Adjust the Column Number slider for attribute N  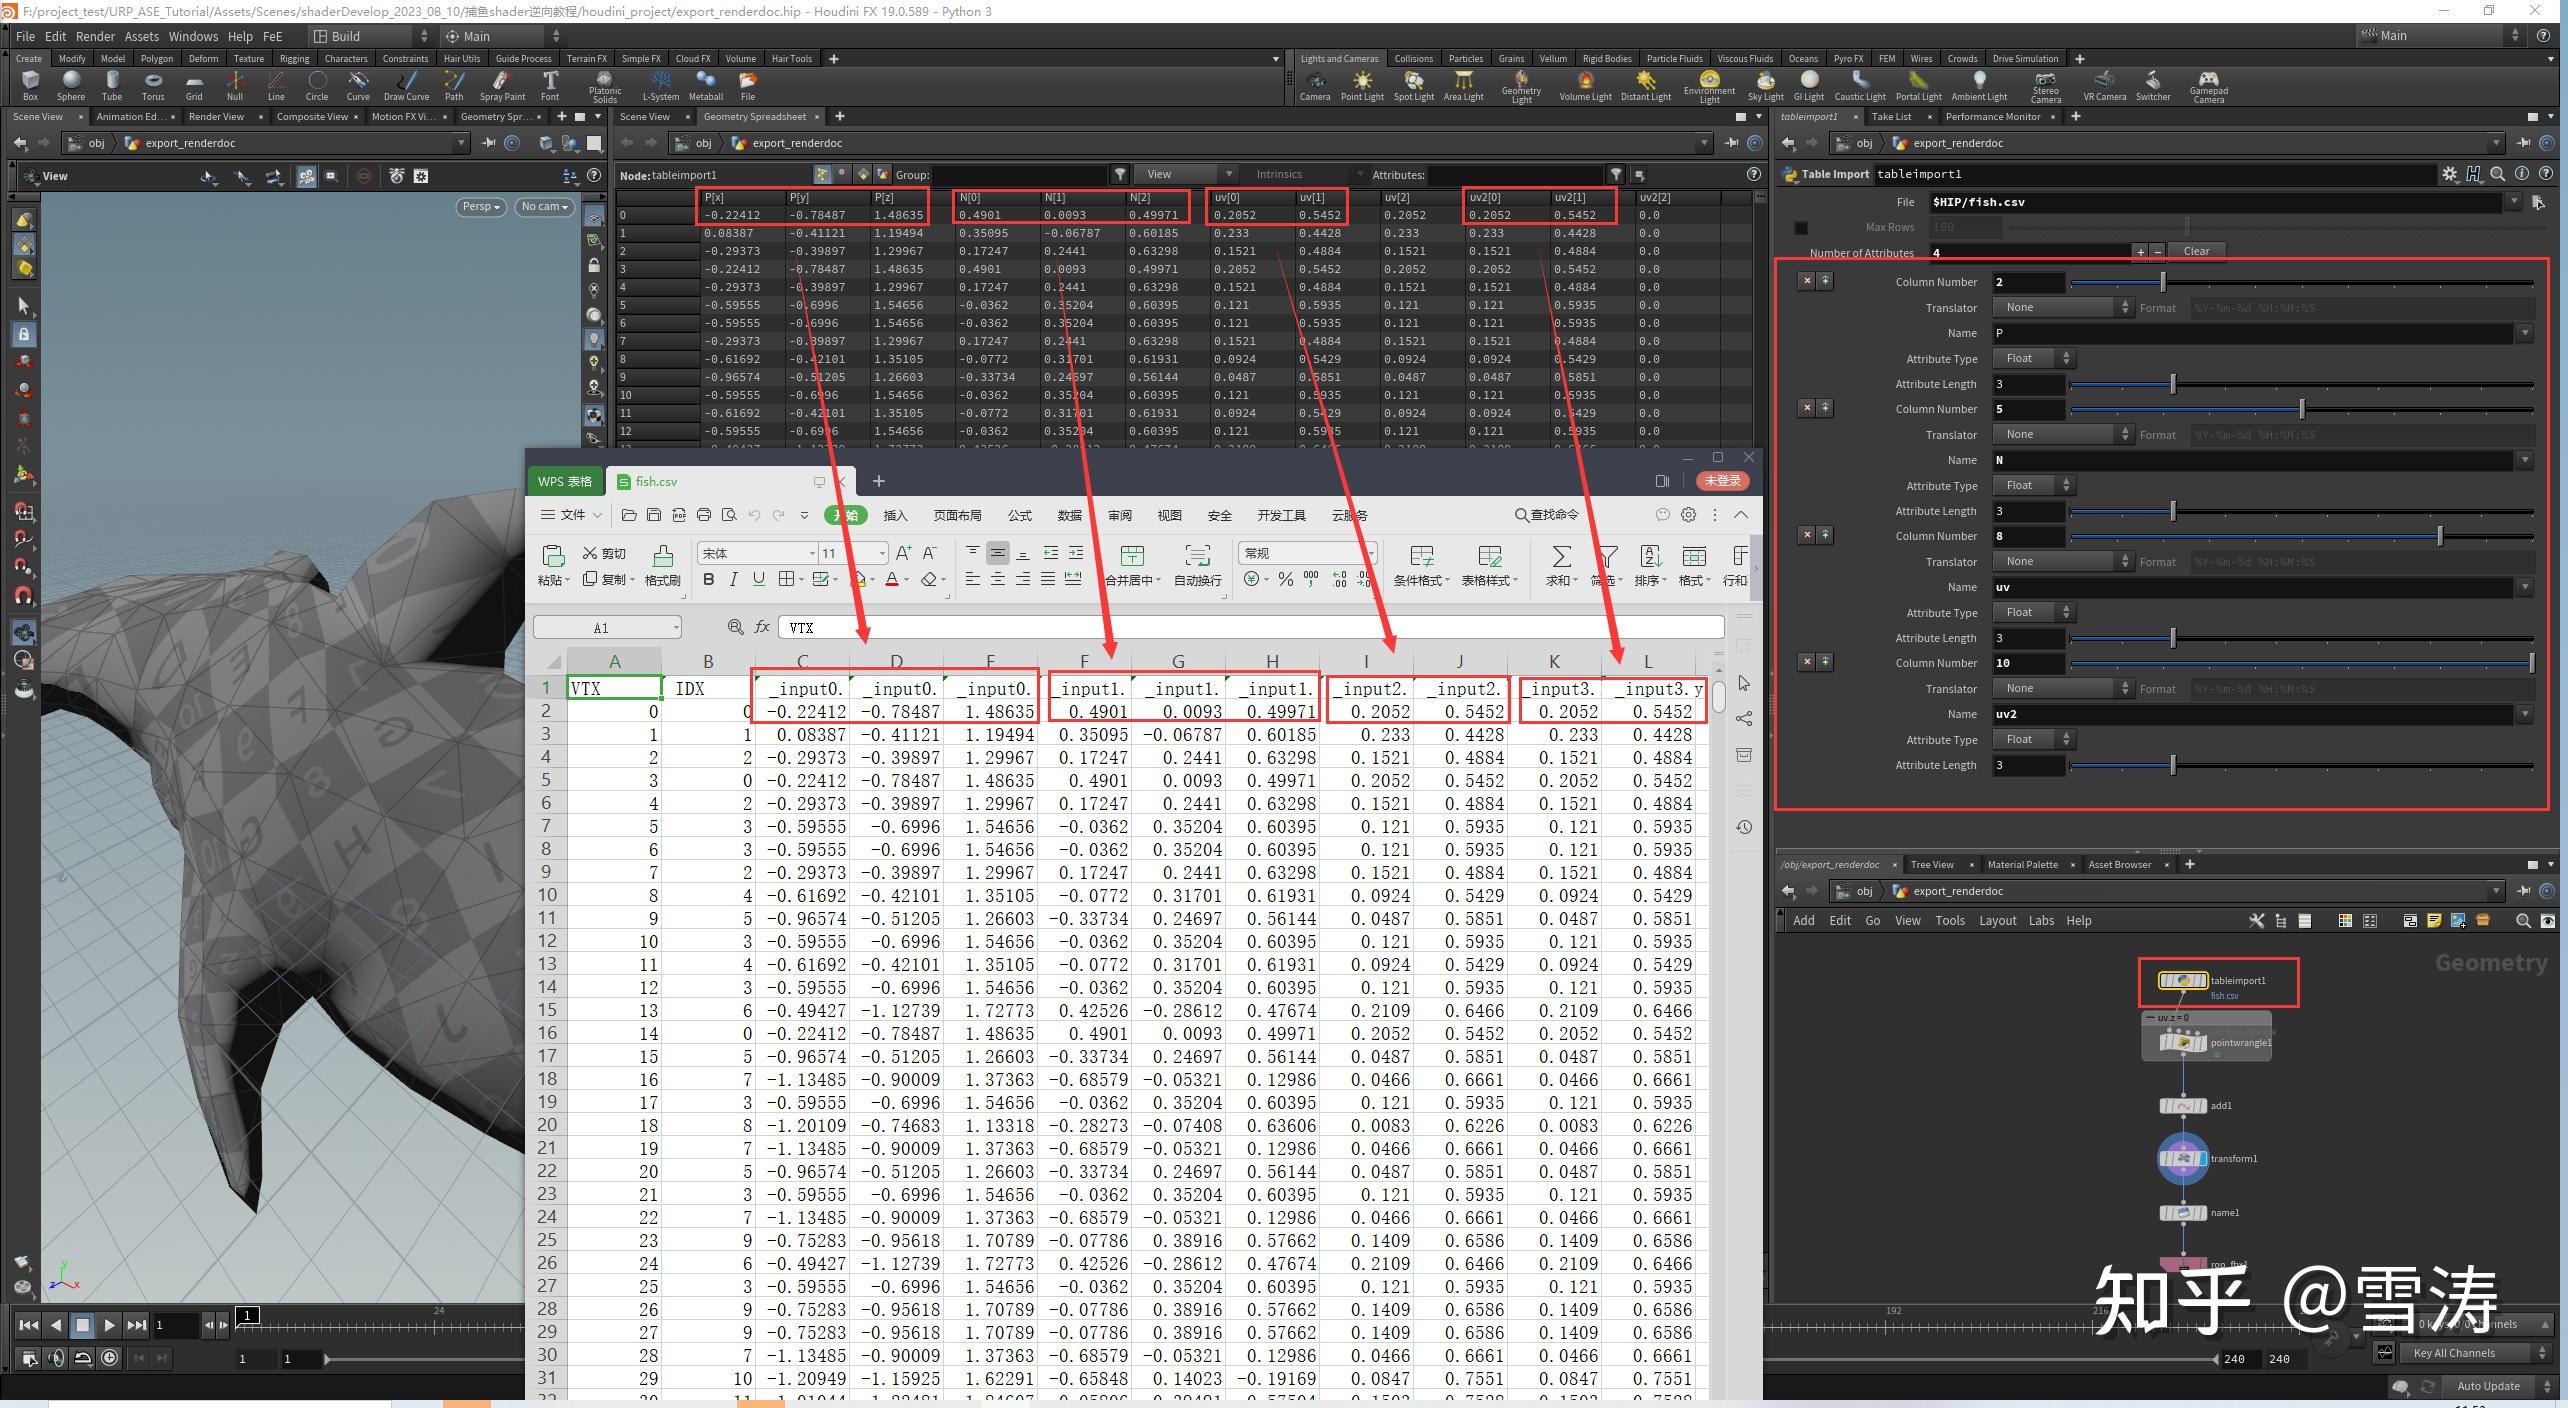[2301, 409]
